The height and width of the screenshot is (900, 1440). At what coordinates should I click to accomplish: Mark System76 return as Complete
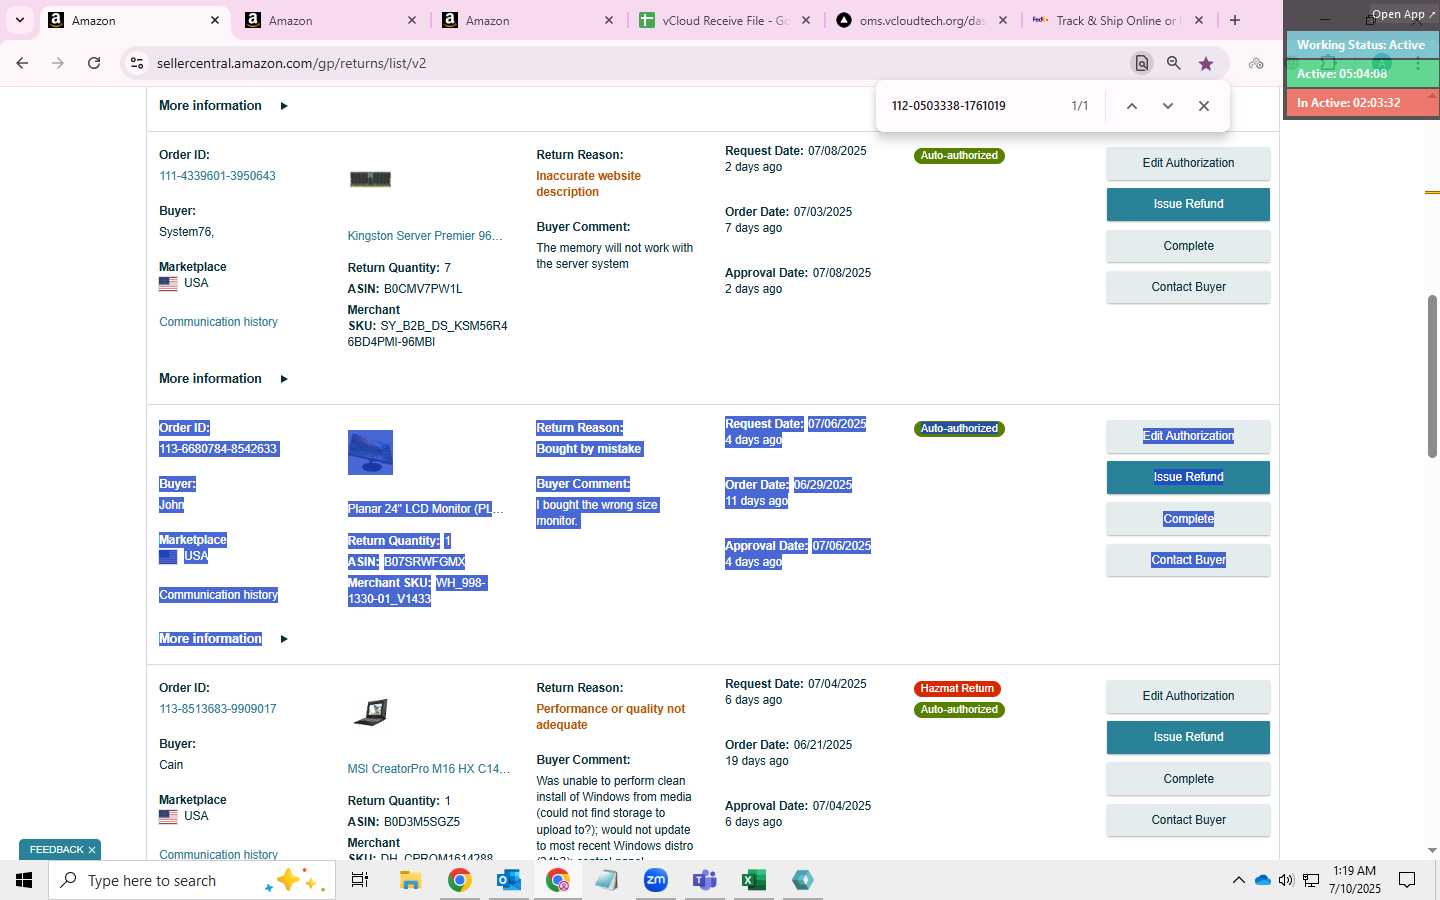[1188, 246]
